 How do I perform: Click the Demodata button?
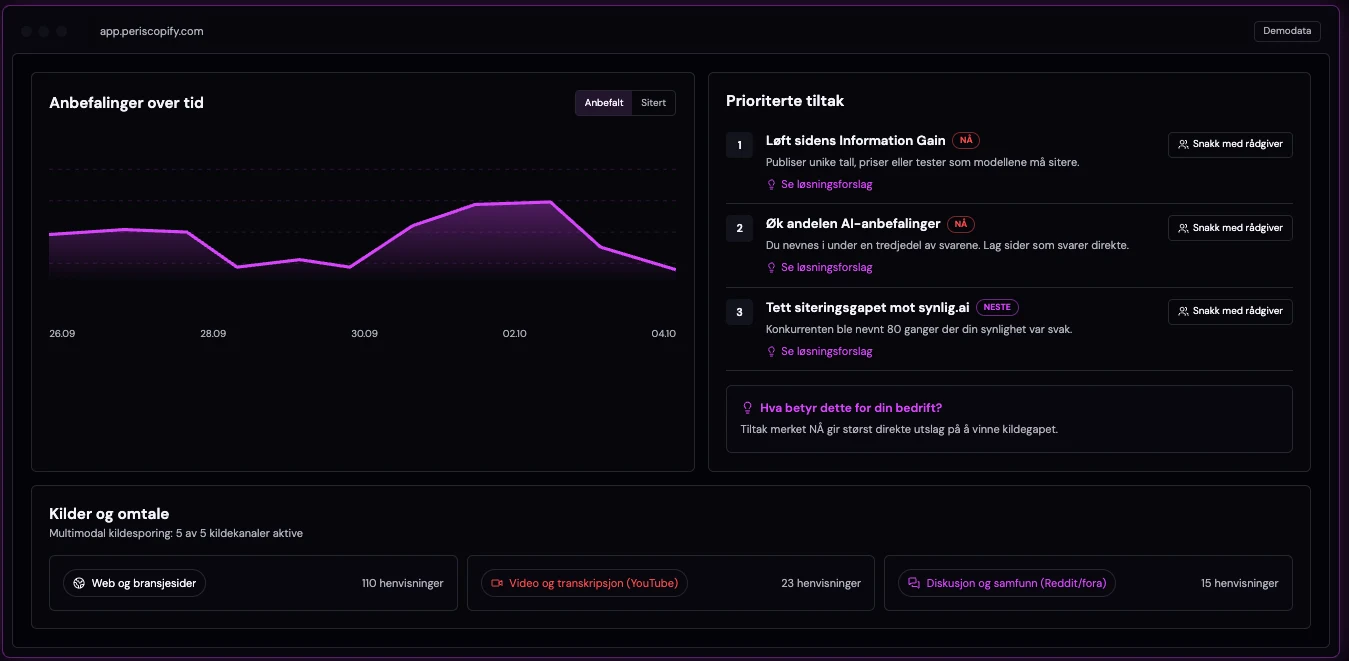click(x=1287, y=31)
